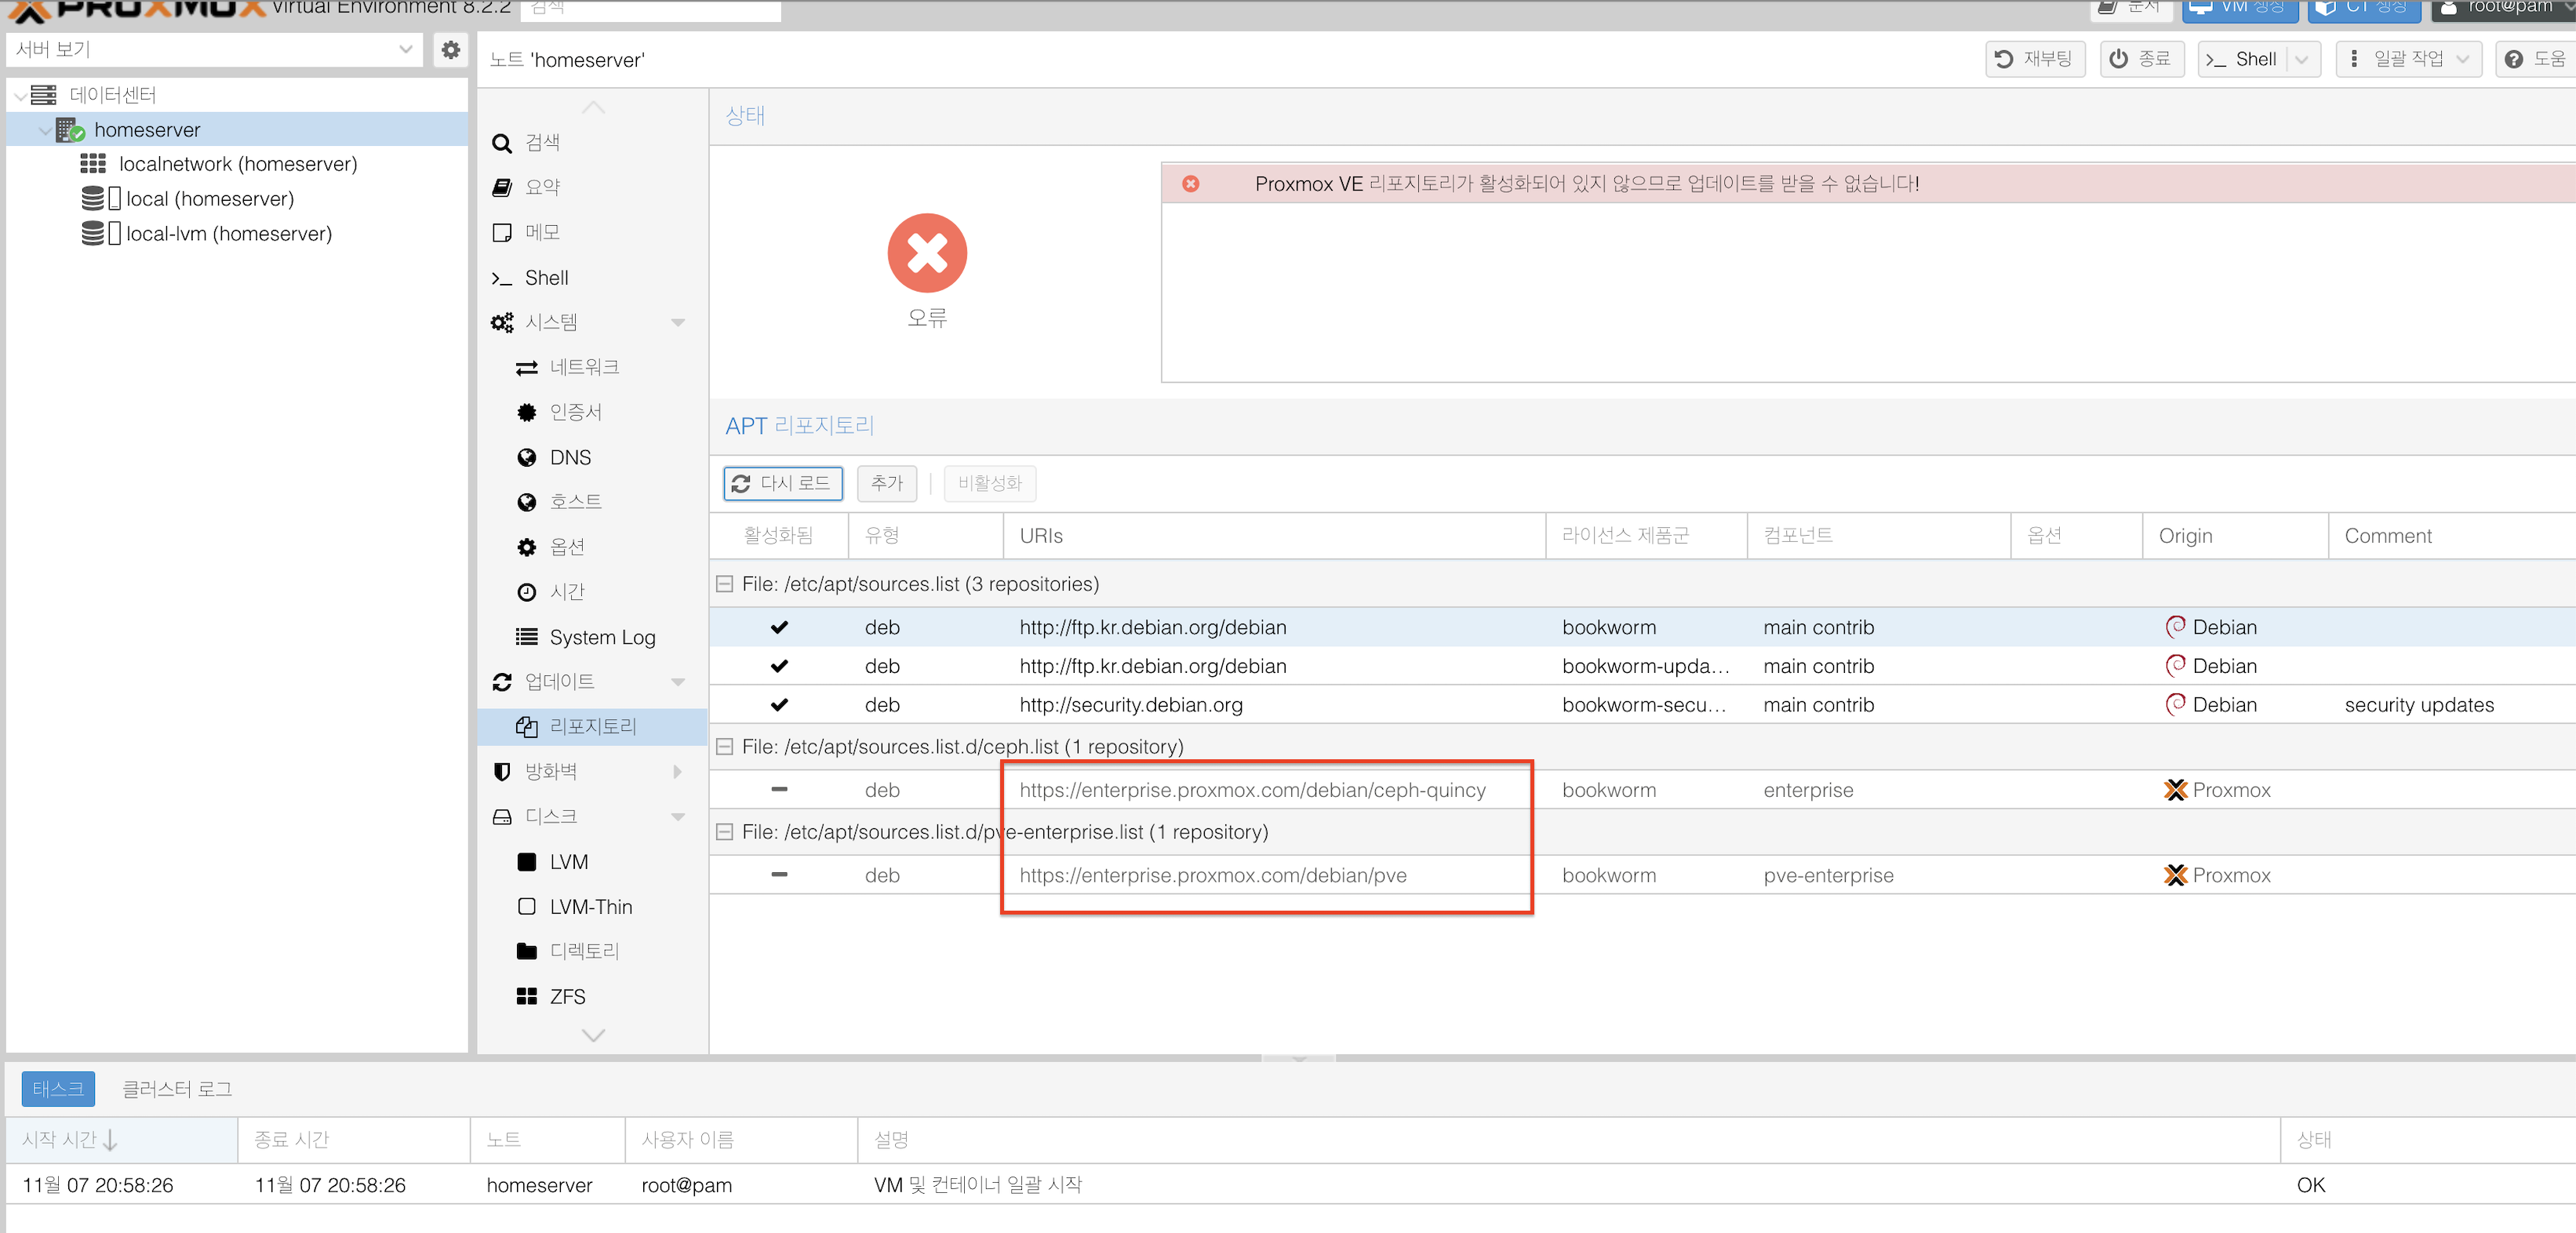Image resolution: width=2576 pixels, height=1233 pixels.
Task: Select the enabled checkmark of security.debian.org row
Action: [x=779, y=706]
